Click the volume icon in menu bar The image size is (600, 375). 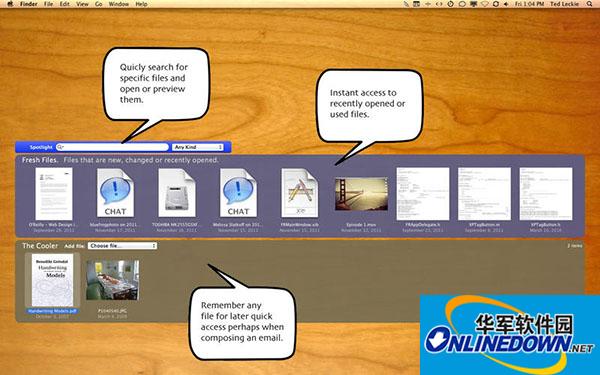(506, 4)
